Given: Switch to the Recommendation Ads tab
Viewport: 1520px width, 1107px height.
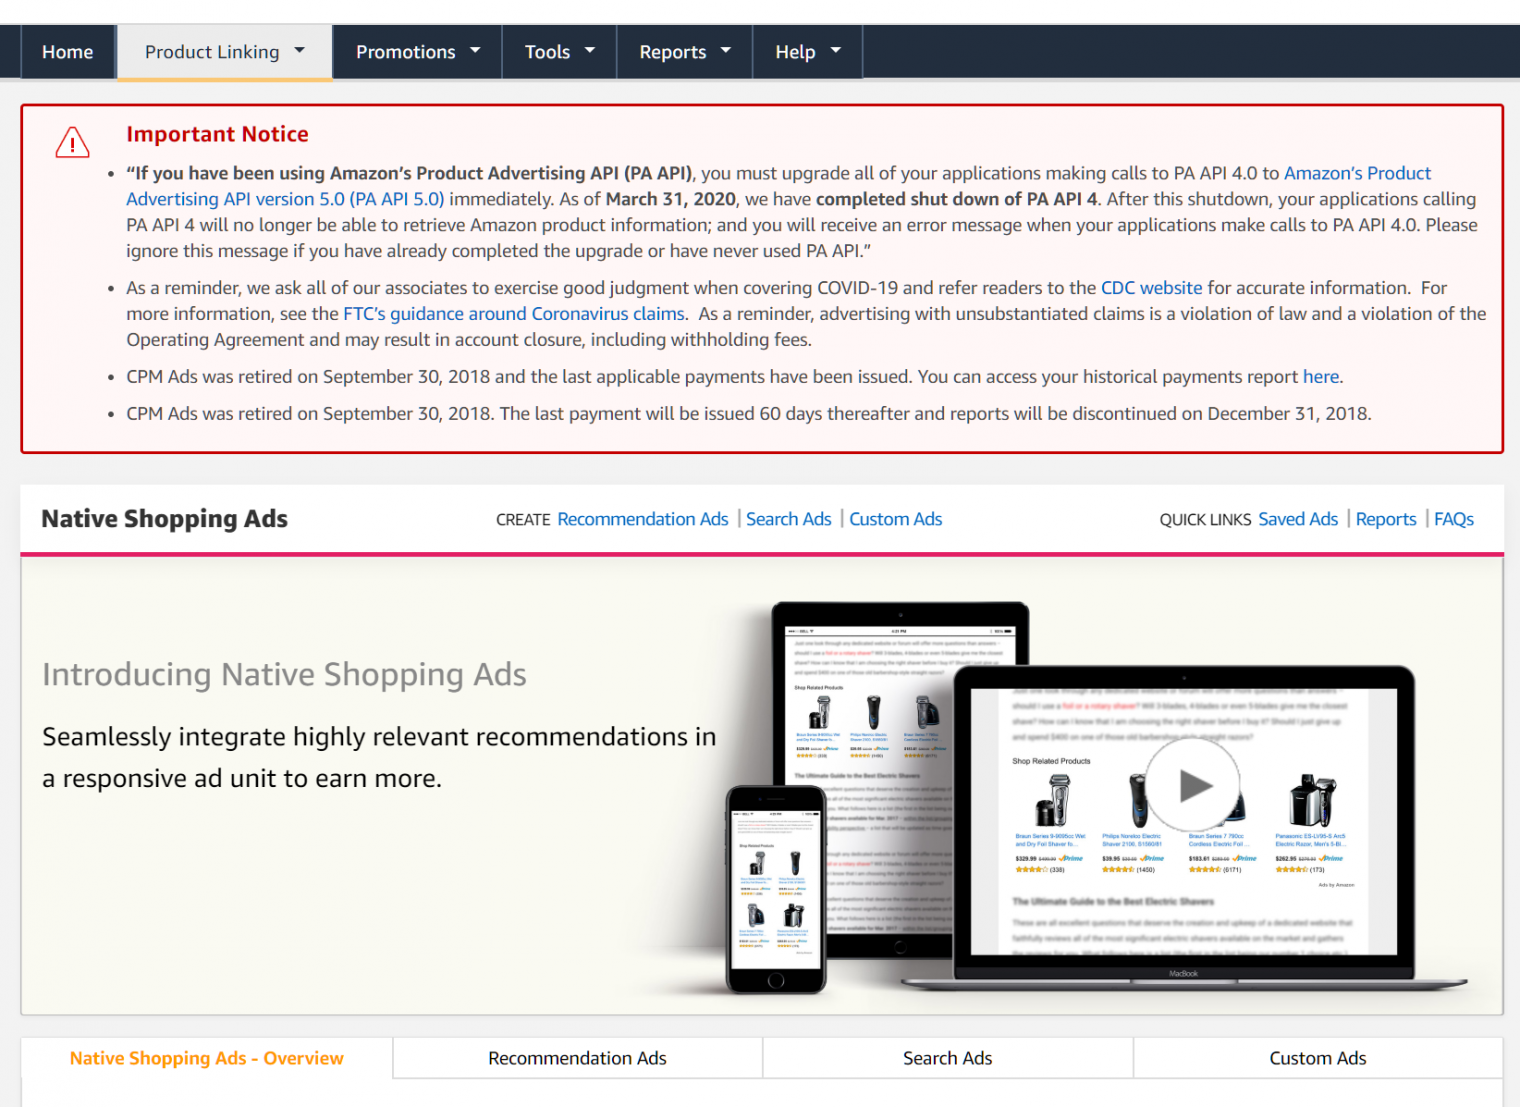Looking at the screenshot, I should (x=577, y=1058).
